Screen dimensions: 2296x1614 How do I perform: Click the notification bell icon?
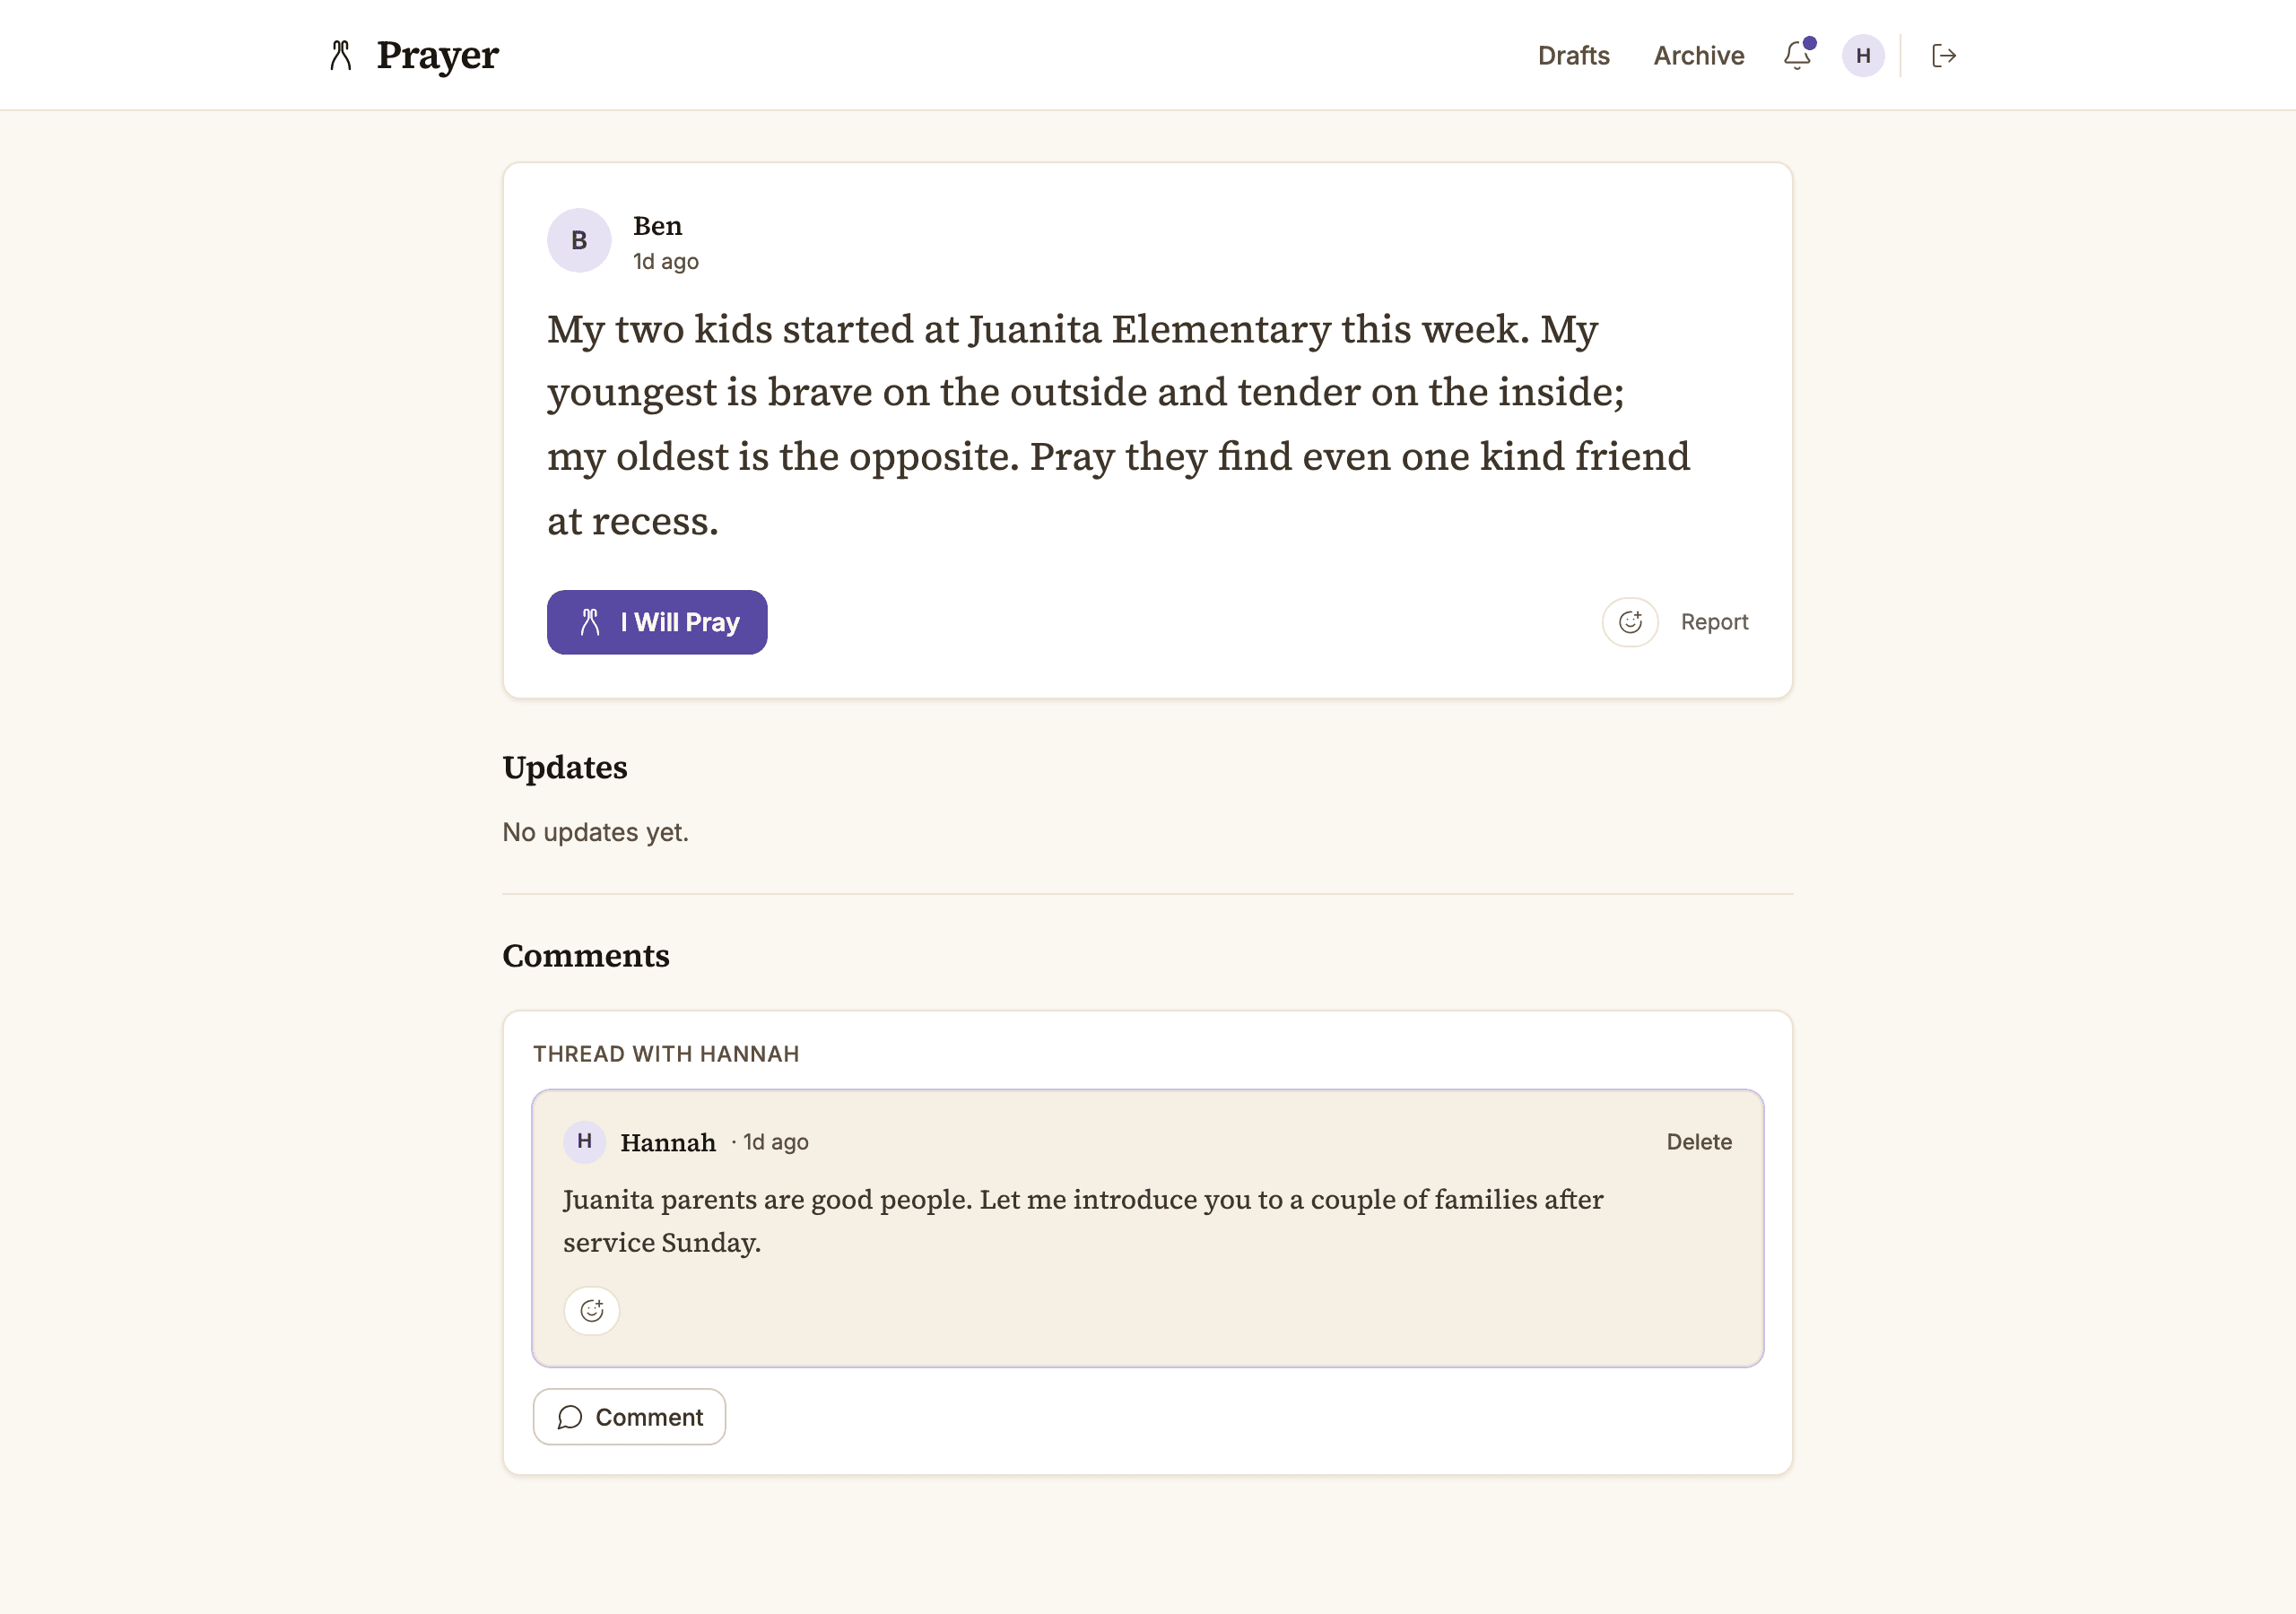[x=1797, y=56]
